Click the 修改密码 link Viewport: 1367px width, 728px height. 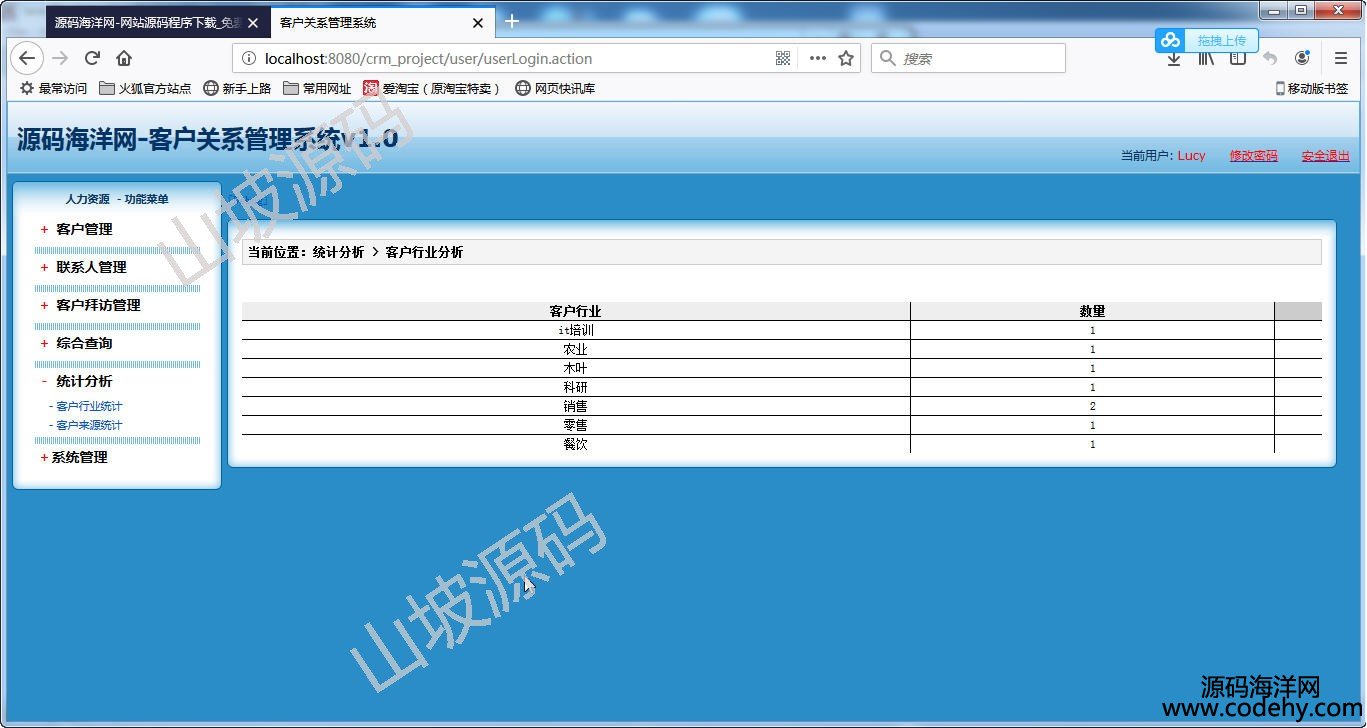pos(1254,156)
